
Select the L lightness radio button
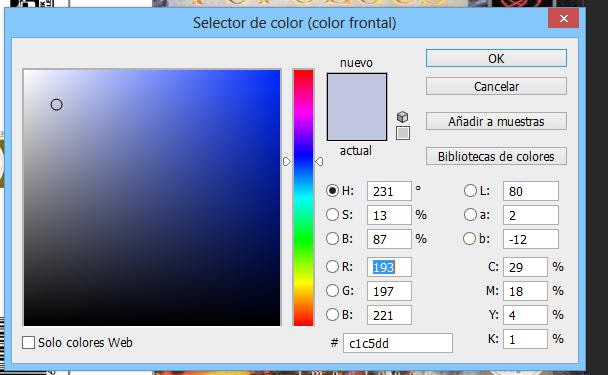[x=470, y=191]
